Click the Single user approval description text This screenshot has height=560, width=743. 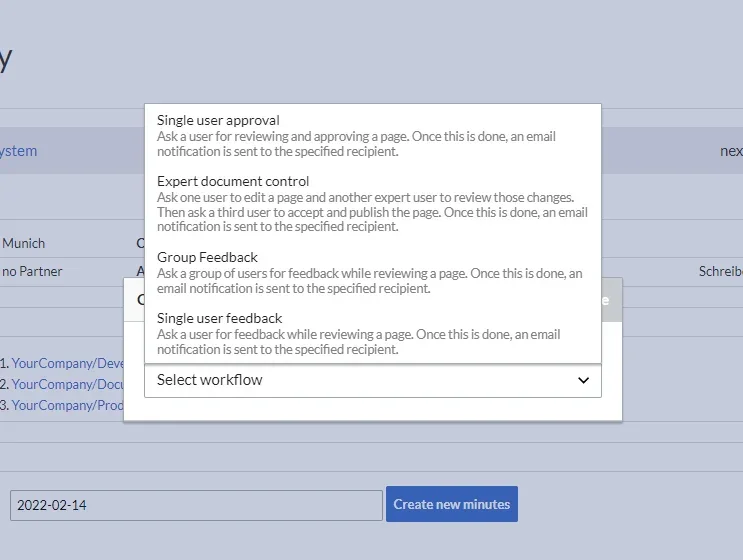point(356,144)
